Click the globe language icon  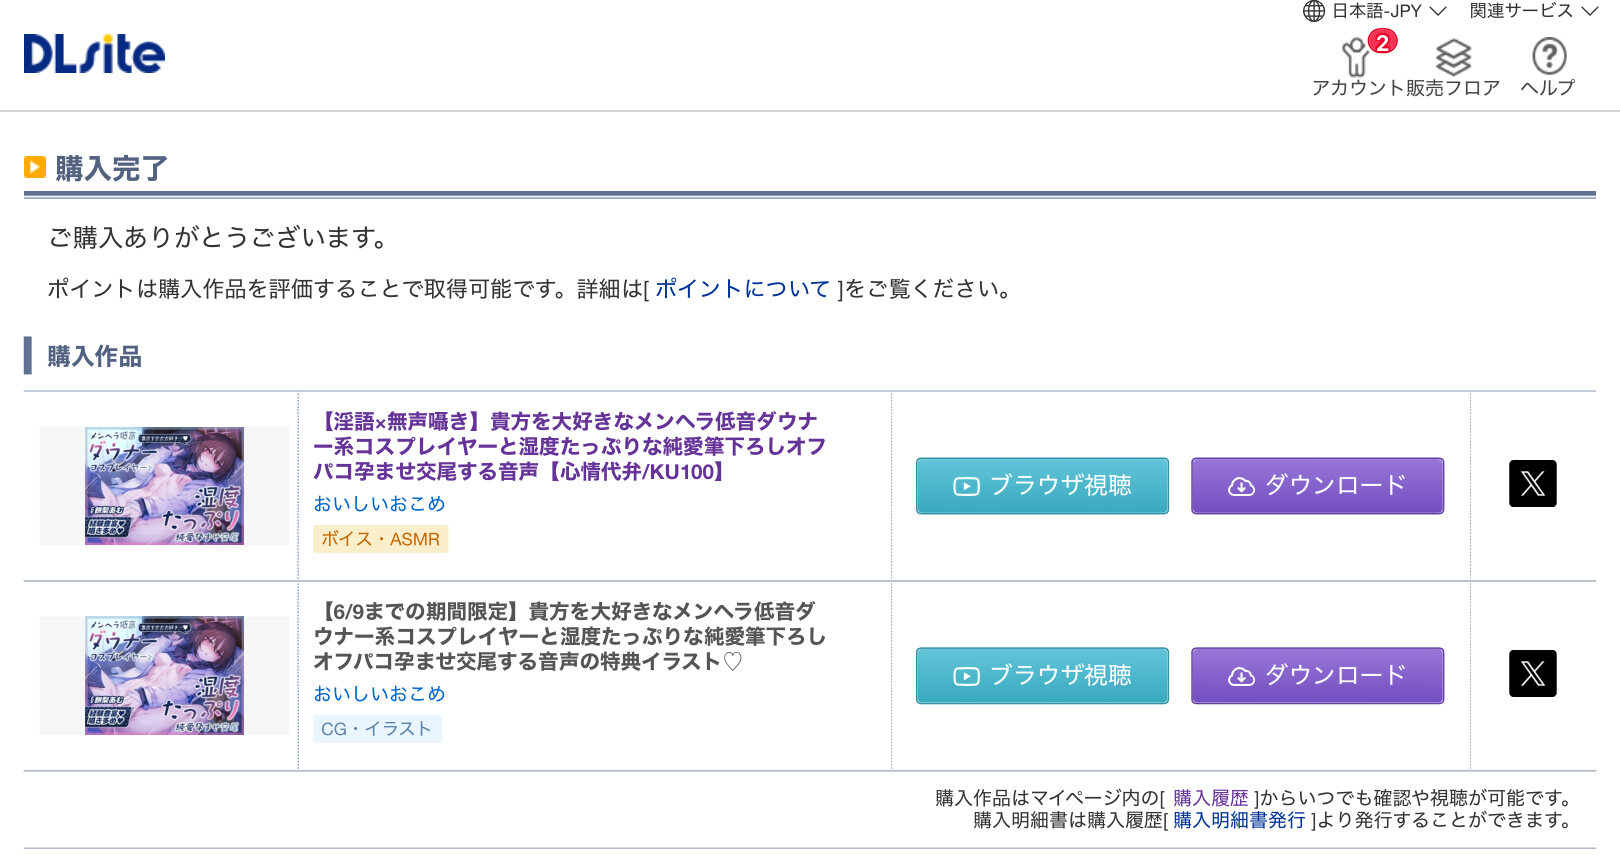(1314, 11)
